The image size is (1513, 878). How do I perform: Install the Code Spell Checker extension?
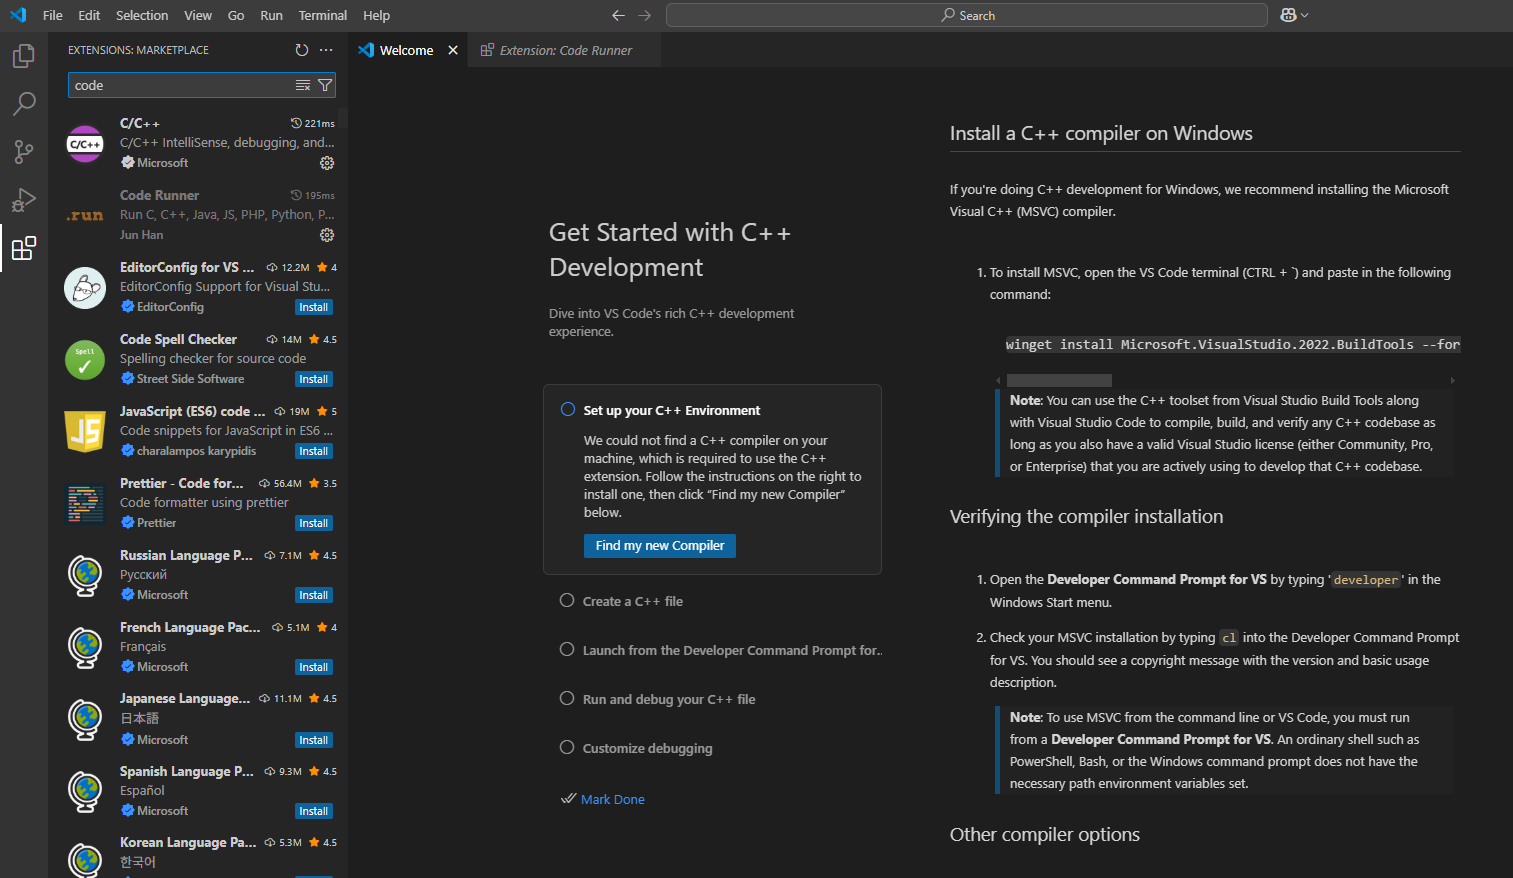tap(314, 379)
